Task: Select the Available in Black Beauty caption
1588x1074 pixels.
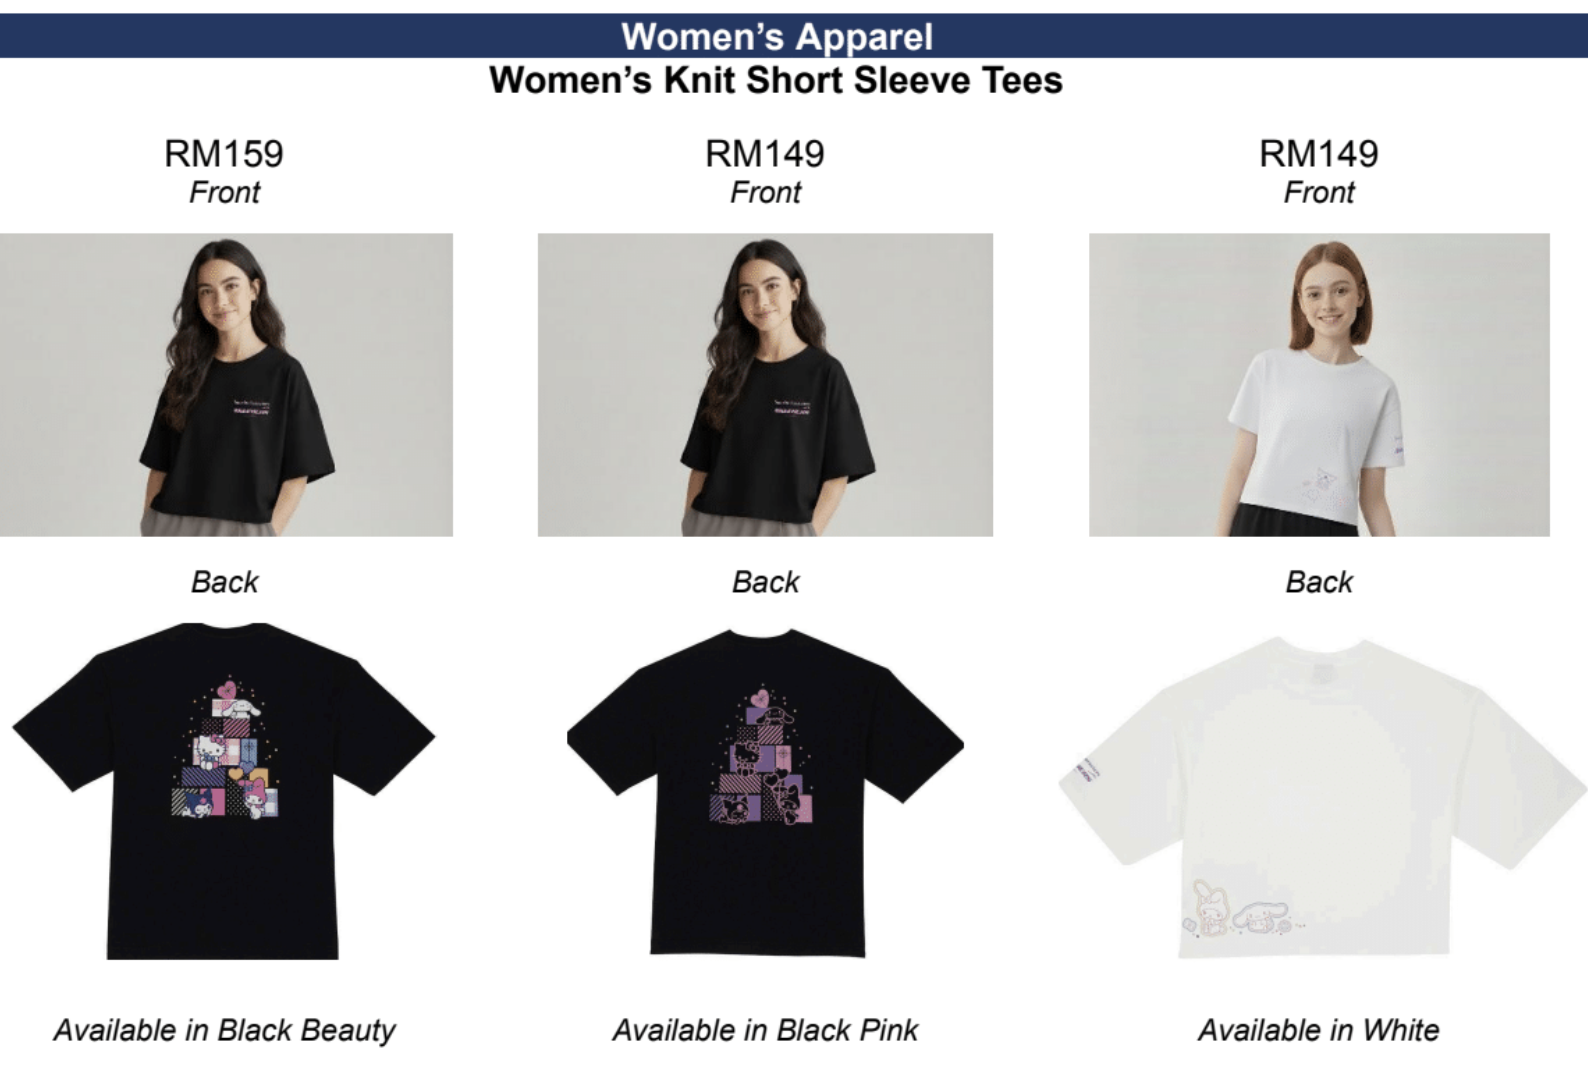Action: (x=224, y=1030)
